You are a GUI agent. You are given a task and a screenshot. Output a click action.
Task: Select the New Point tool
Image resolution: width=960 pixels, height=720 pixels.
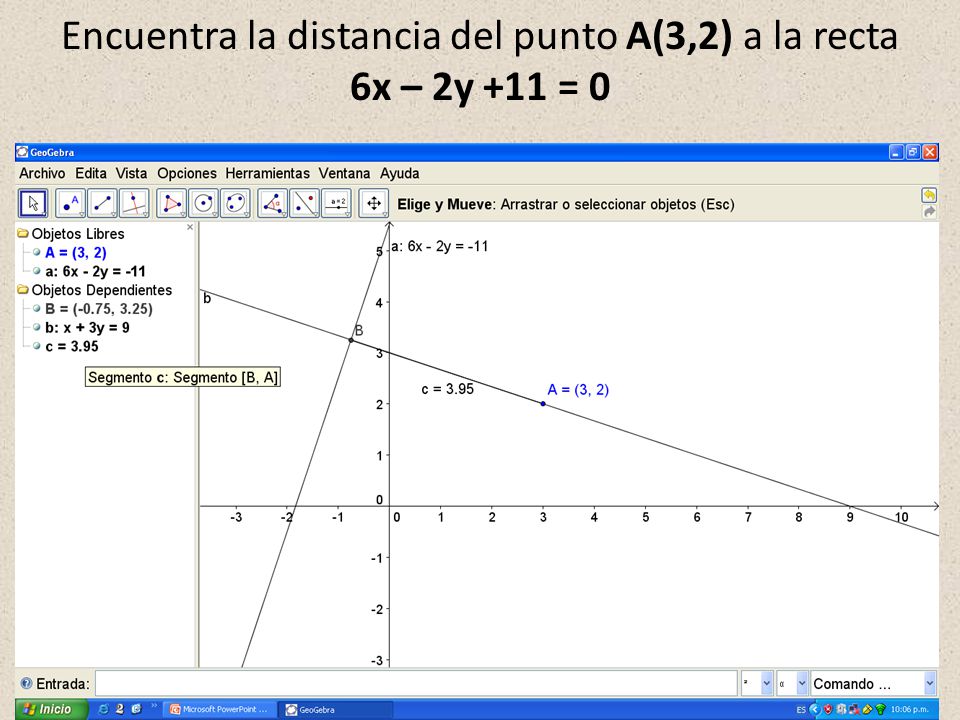tap(70, 203)
